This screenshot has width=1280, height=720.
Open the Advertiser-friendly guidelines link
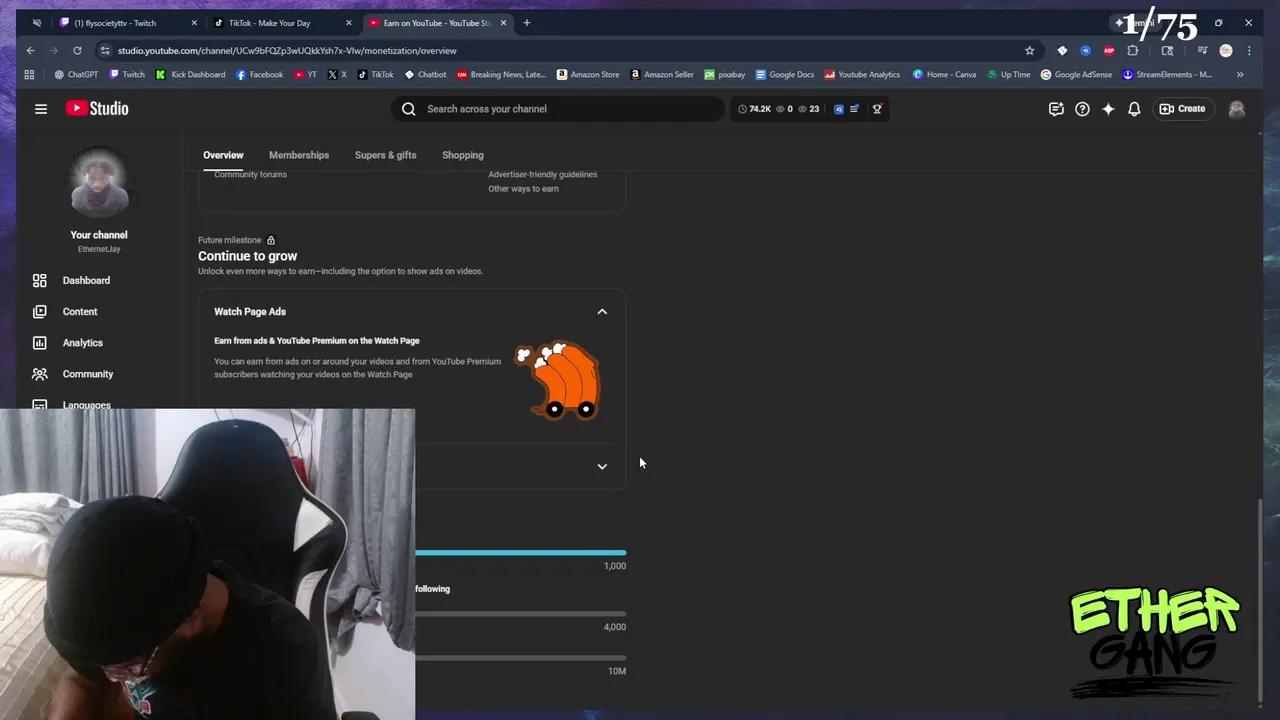pyautogui.click(x=543, y=174)
